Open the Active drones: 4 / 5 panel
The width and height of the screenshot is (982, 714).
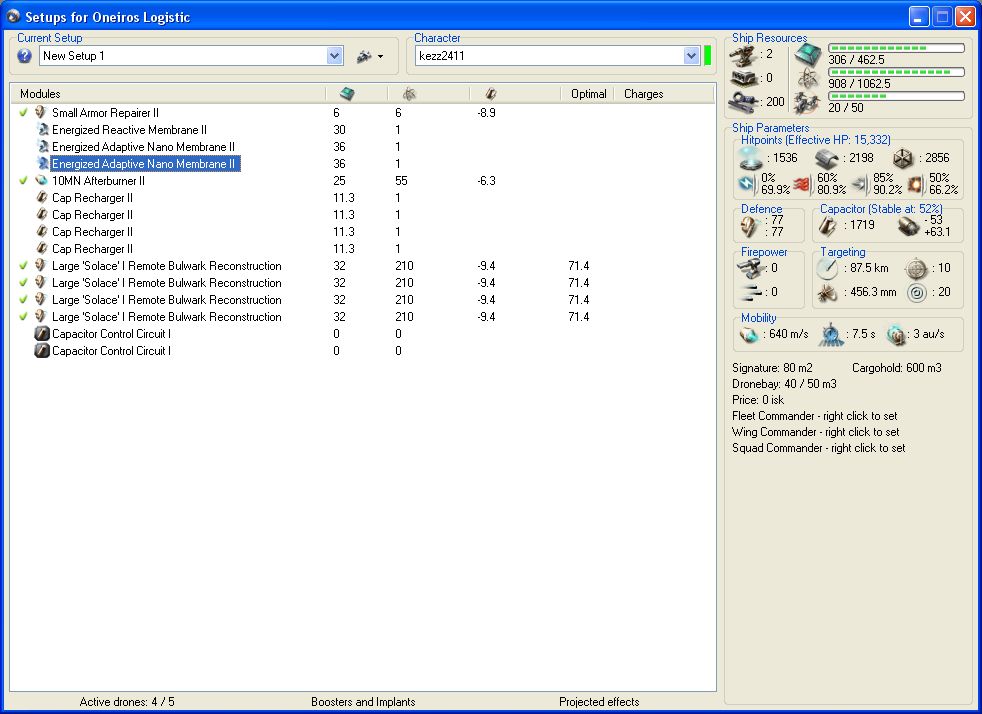click(x=127, y=701)
